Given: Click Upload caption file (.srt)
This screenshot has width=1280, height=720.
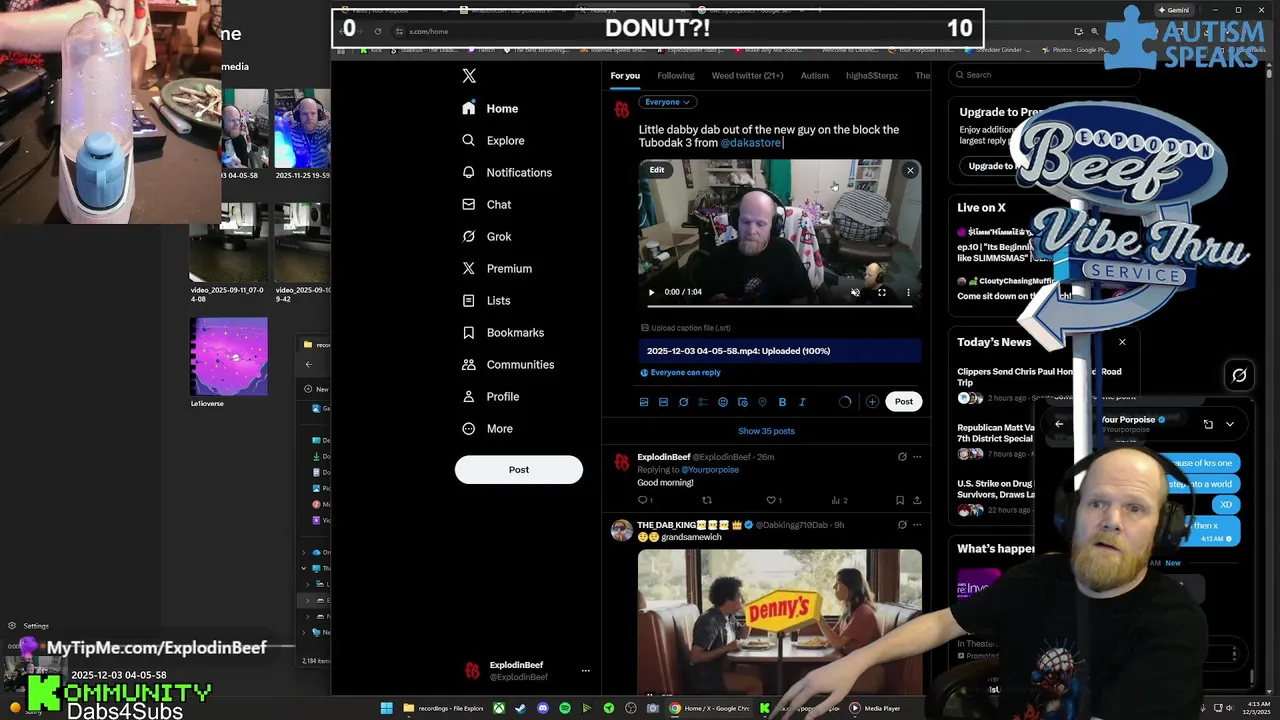Looking at the screenshot, I should click(x=685, y=328).
